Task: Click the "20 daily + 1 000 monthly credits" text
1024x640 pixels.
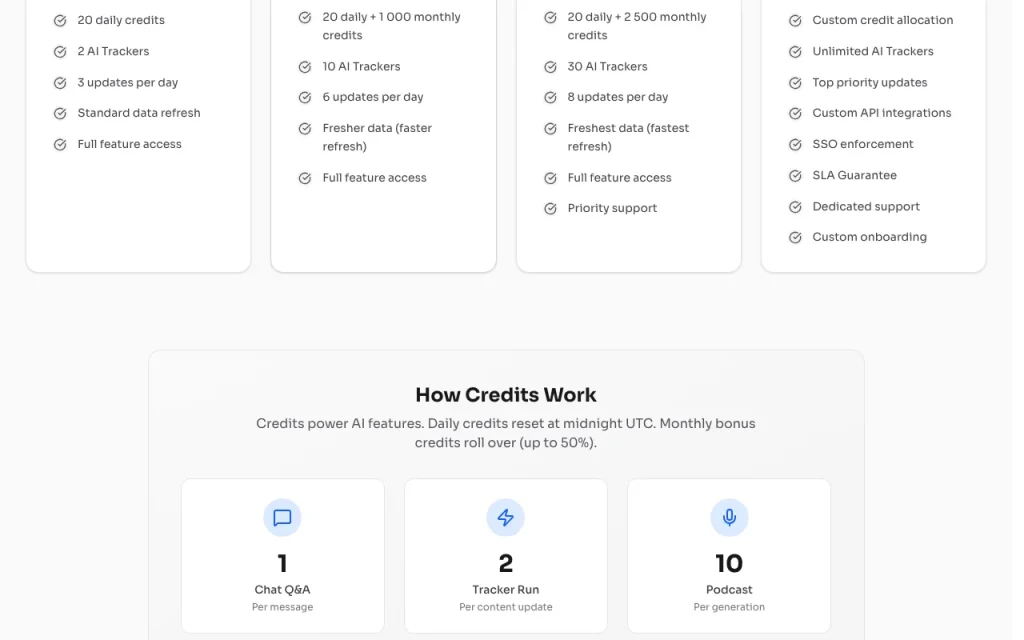Action: click(391, 26)
